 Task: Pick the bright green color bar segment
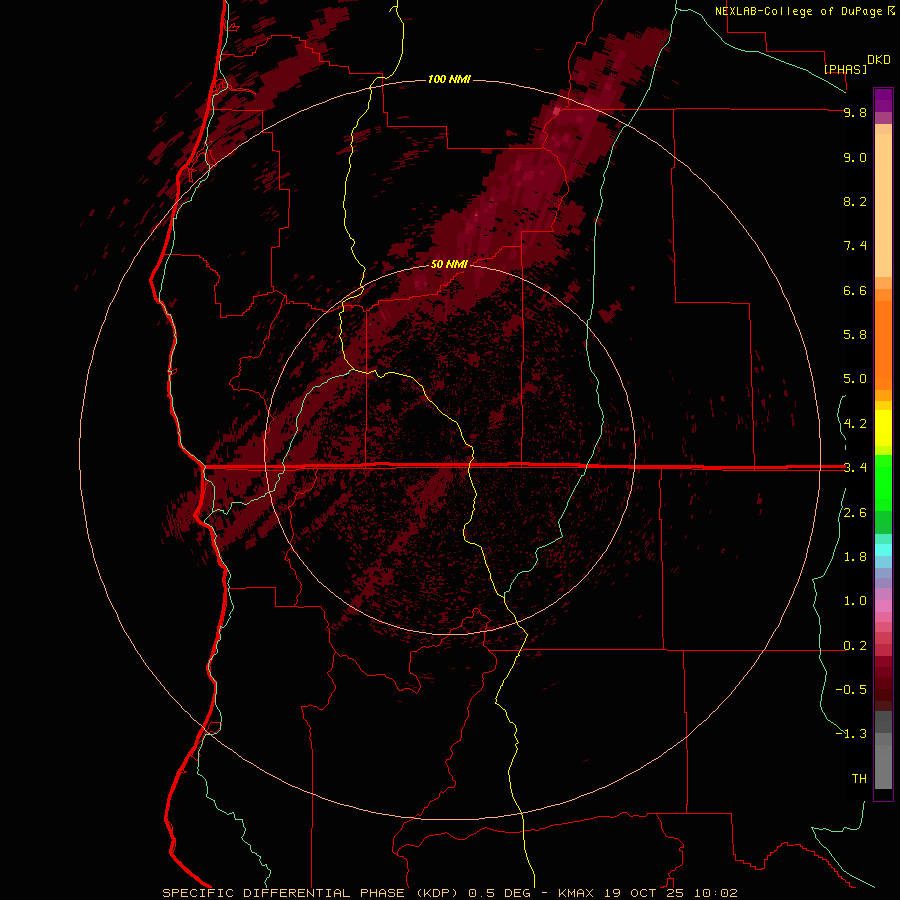tap(883, 483)
